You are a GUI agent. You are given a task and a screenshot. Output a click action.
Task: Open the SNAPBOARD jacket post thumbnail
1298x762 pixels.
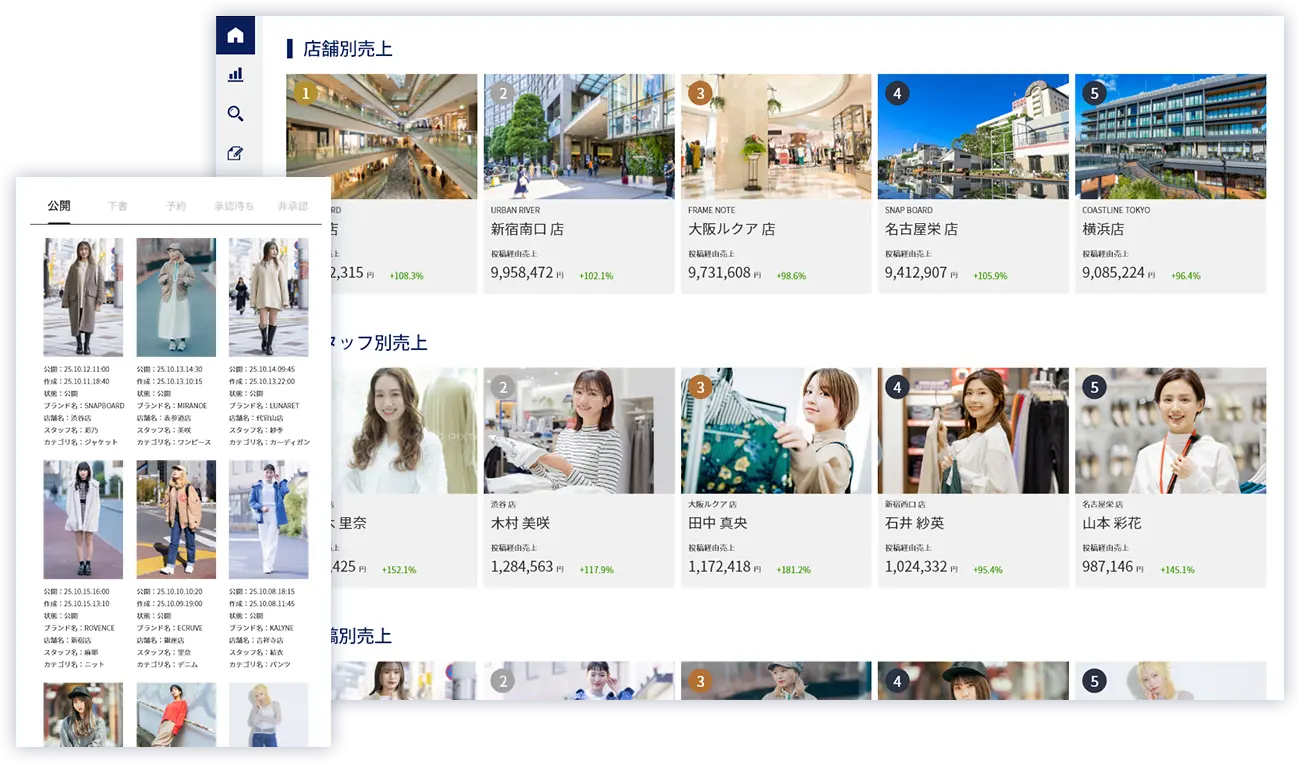tap(83, 297)
